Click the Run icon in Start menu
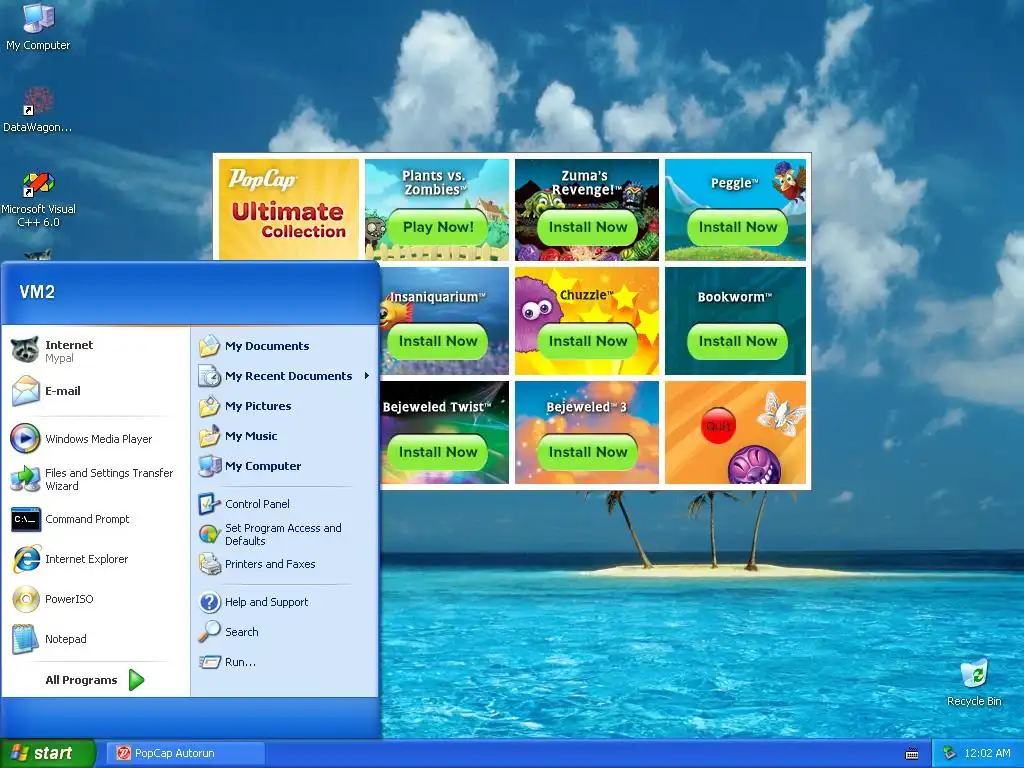The image size is (1024, 768). coord(210,662)
